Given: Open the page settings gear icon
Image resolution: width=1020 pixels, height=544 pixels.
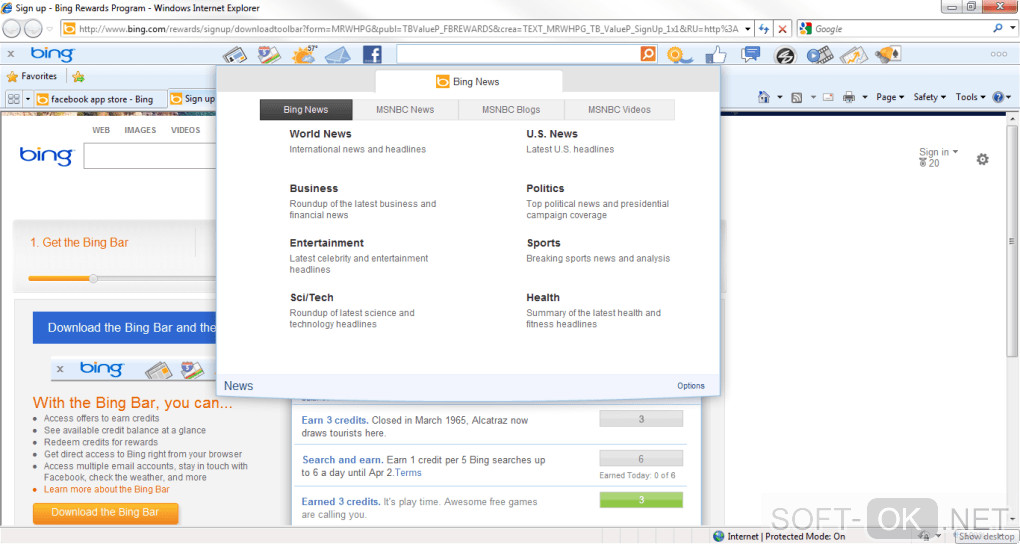Looking at the screenshot, I should pyautogui.click(x=982, y=159).
